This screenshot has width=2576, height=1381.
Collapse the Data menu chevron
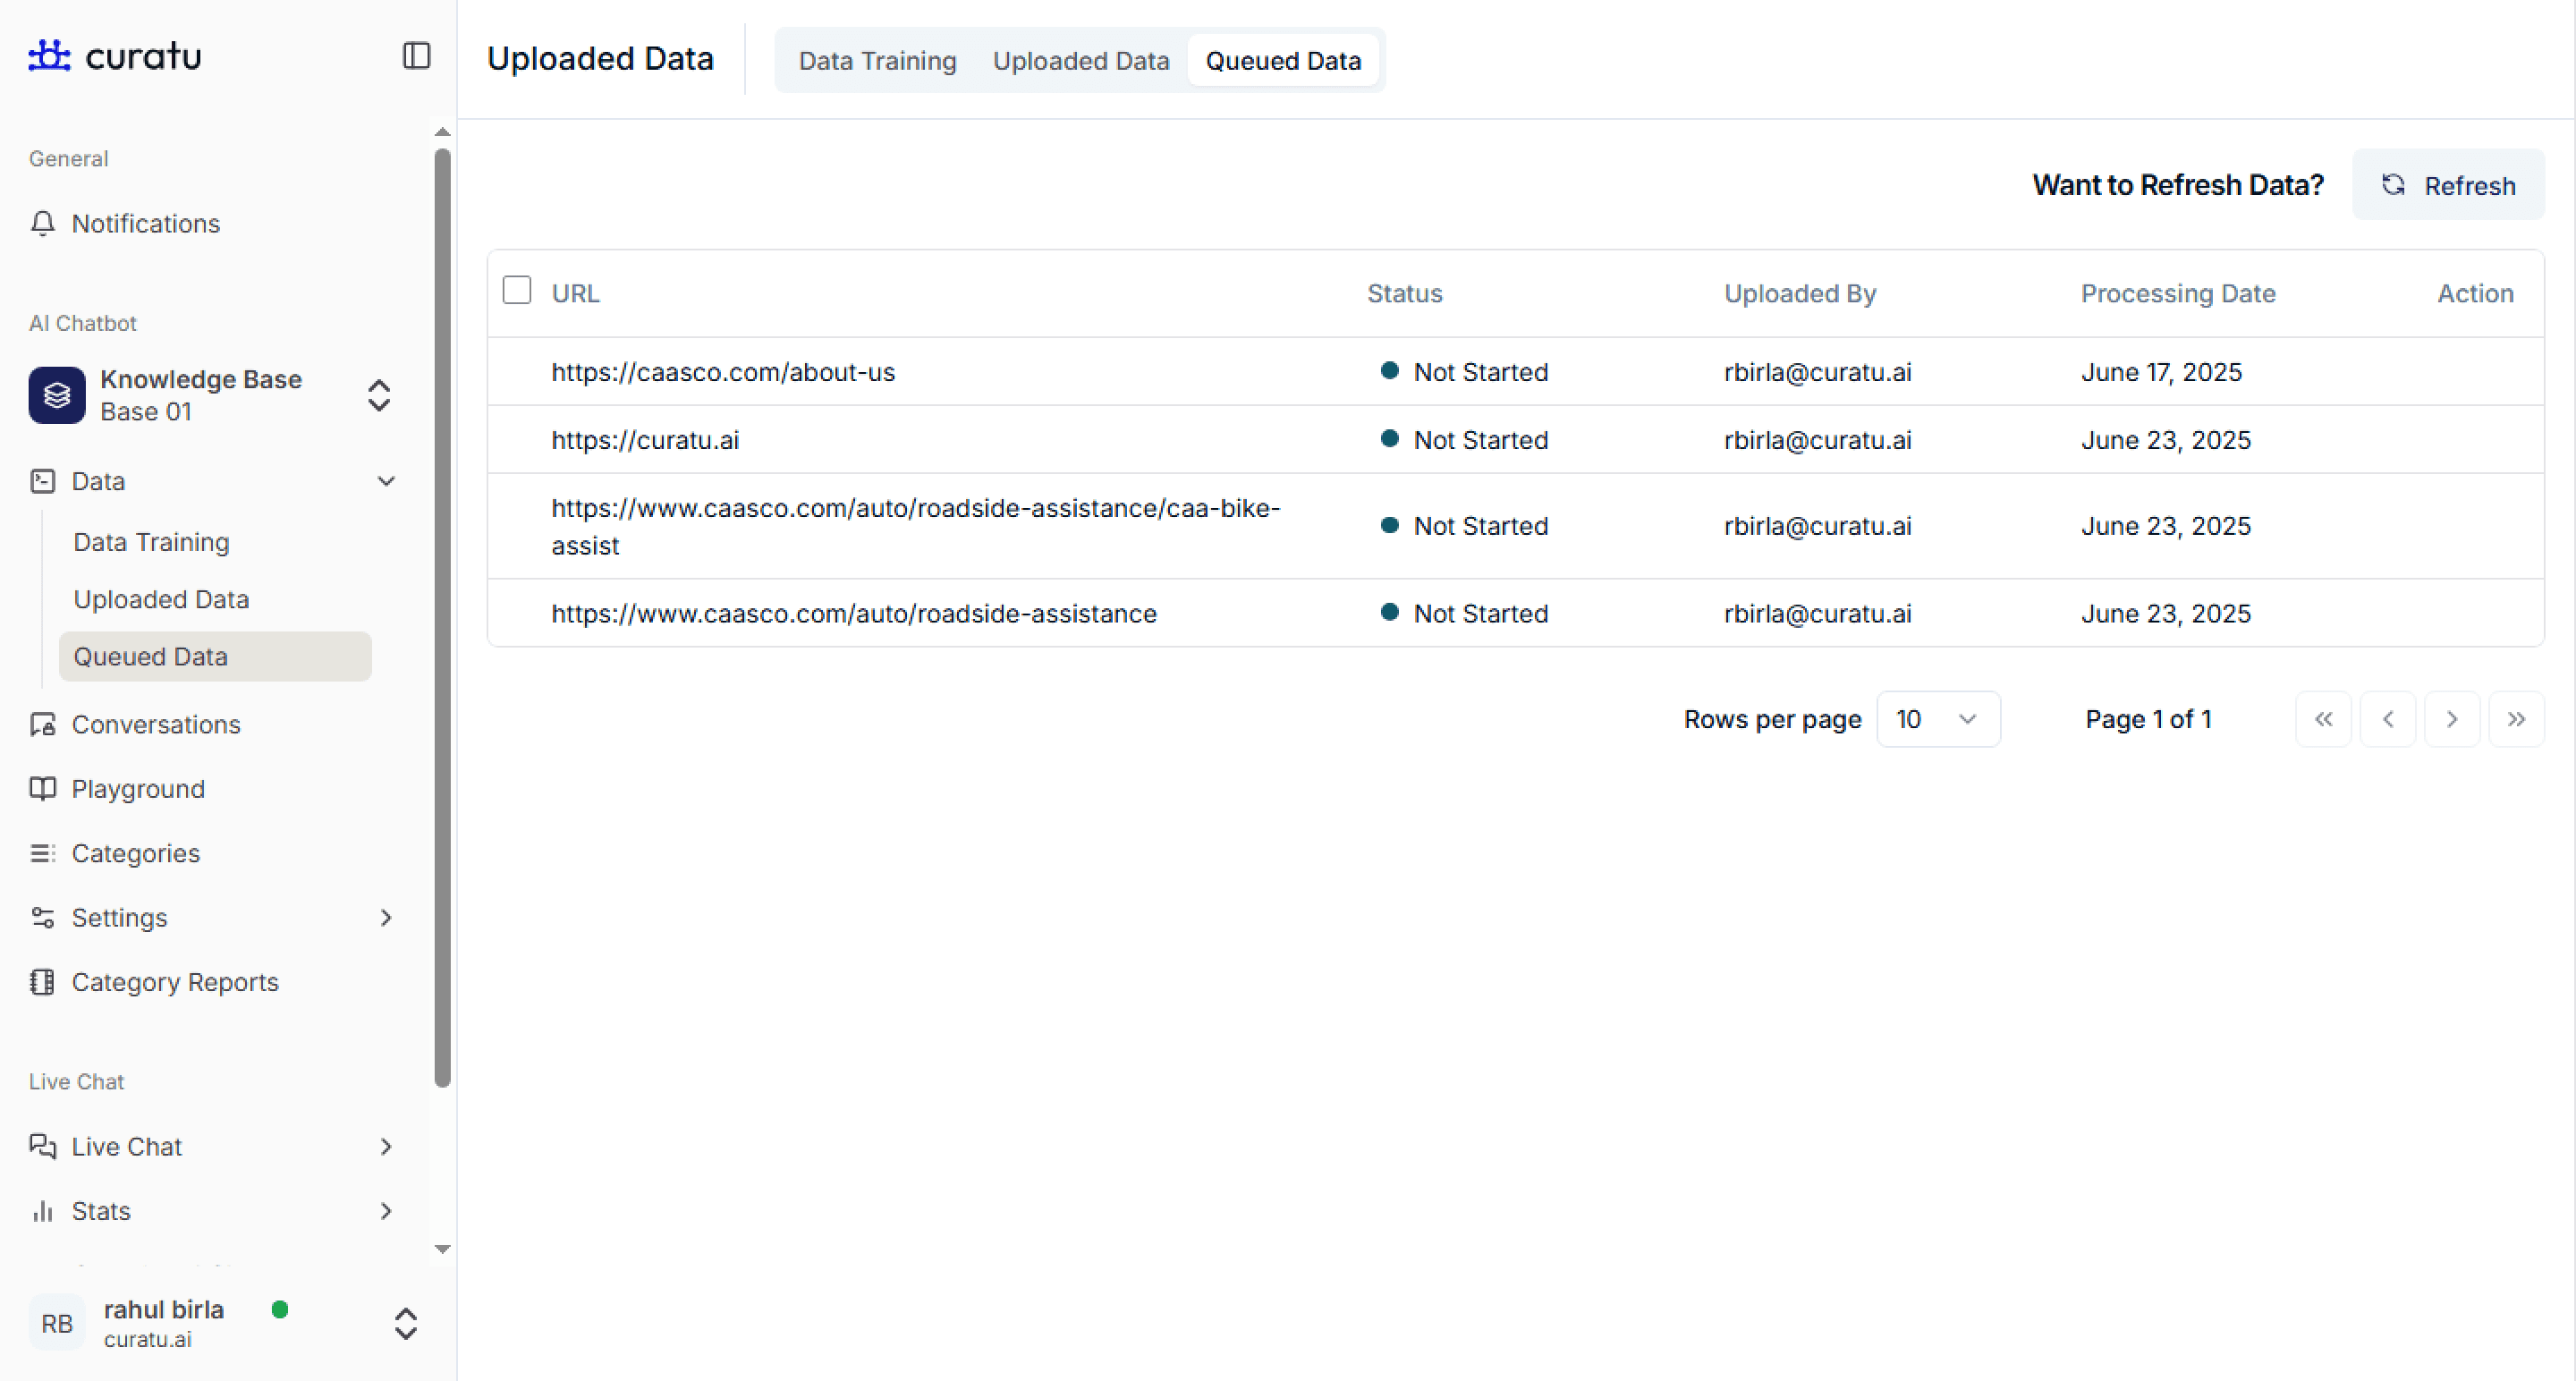point(386,481)
